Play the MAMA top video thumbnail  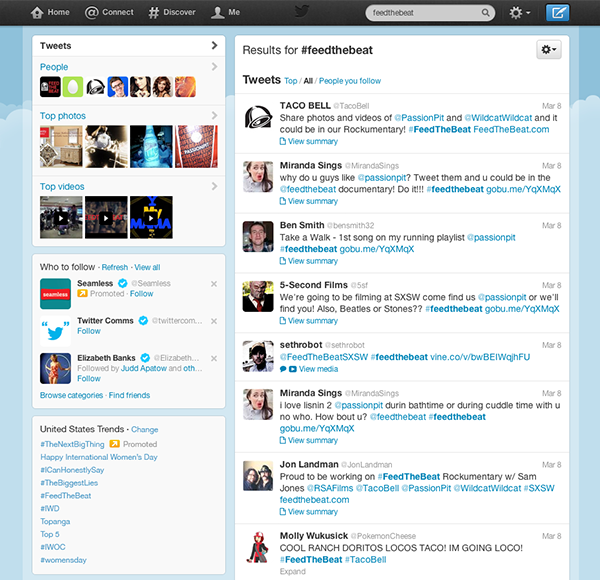pos(151,217)
